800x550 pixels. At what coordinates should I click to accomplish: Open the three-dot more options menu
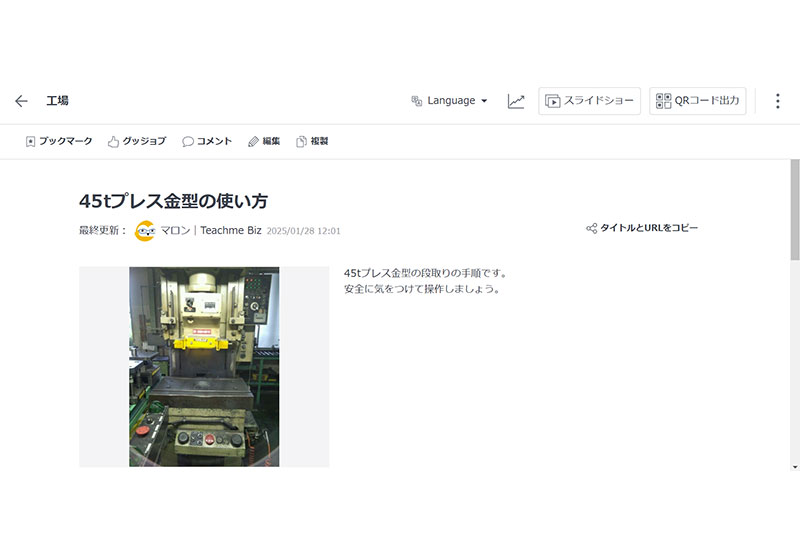(x=777, y=101)
